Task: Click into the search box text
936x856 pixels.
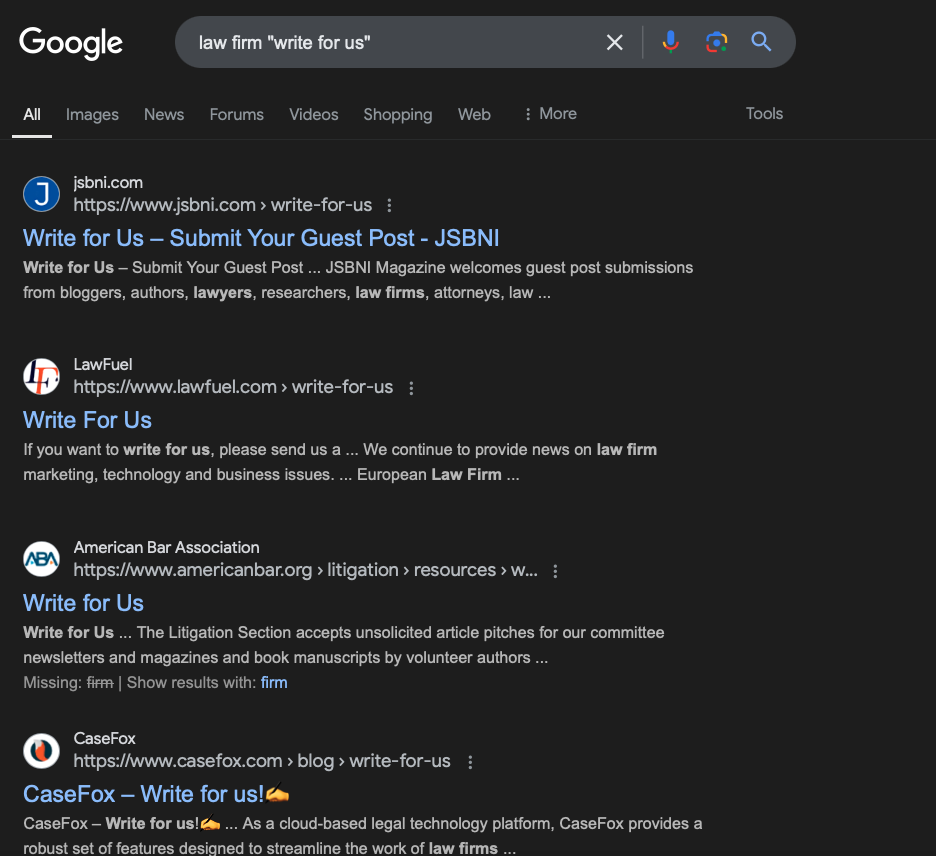Action: pyautogui.click(x=284, y=43)
